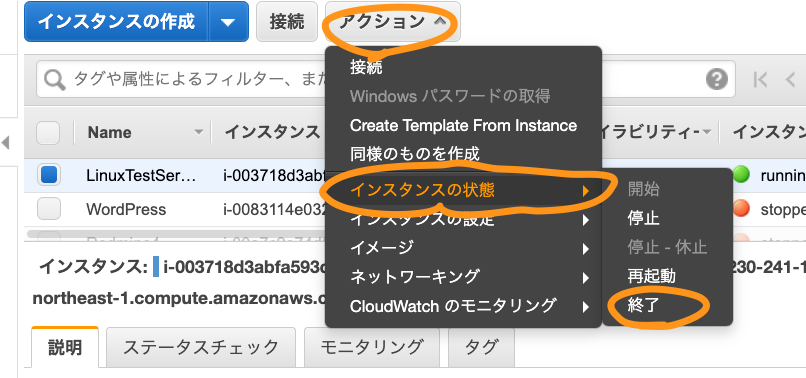The width and height of the screenshot is (806, 378).
Task: Expand the CloudWatch のモニタリング submenu
Action: click(463, 306)
